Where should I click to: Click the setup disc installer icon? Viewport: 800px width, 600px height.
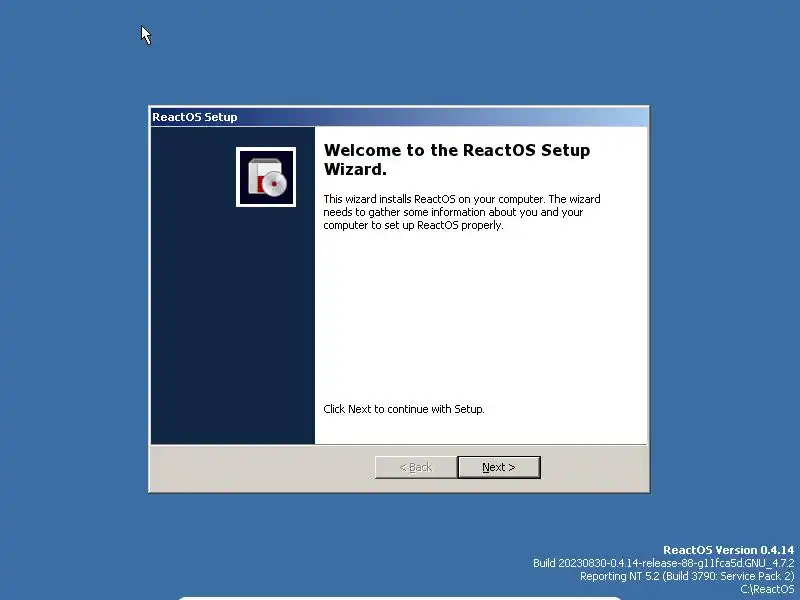coord(266,177)
